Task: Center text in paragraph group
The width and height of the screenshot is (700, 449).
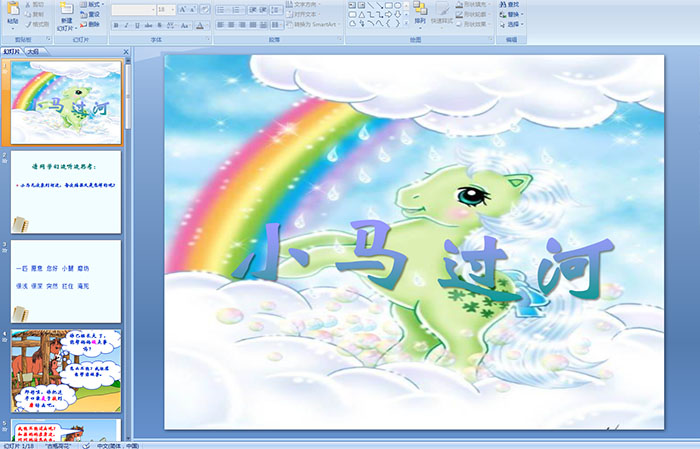Action: tap(231, 25)
